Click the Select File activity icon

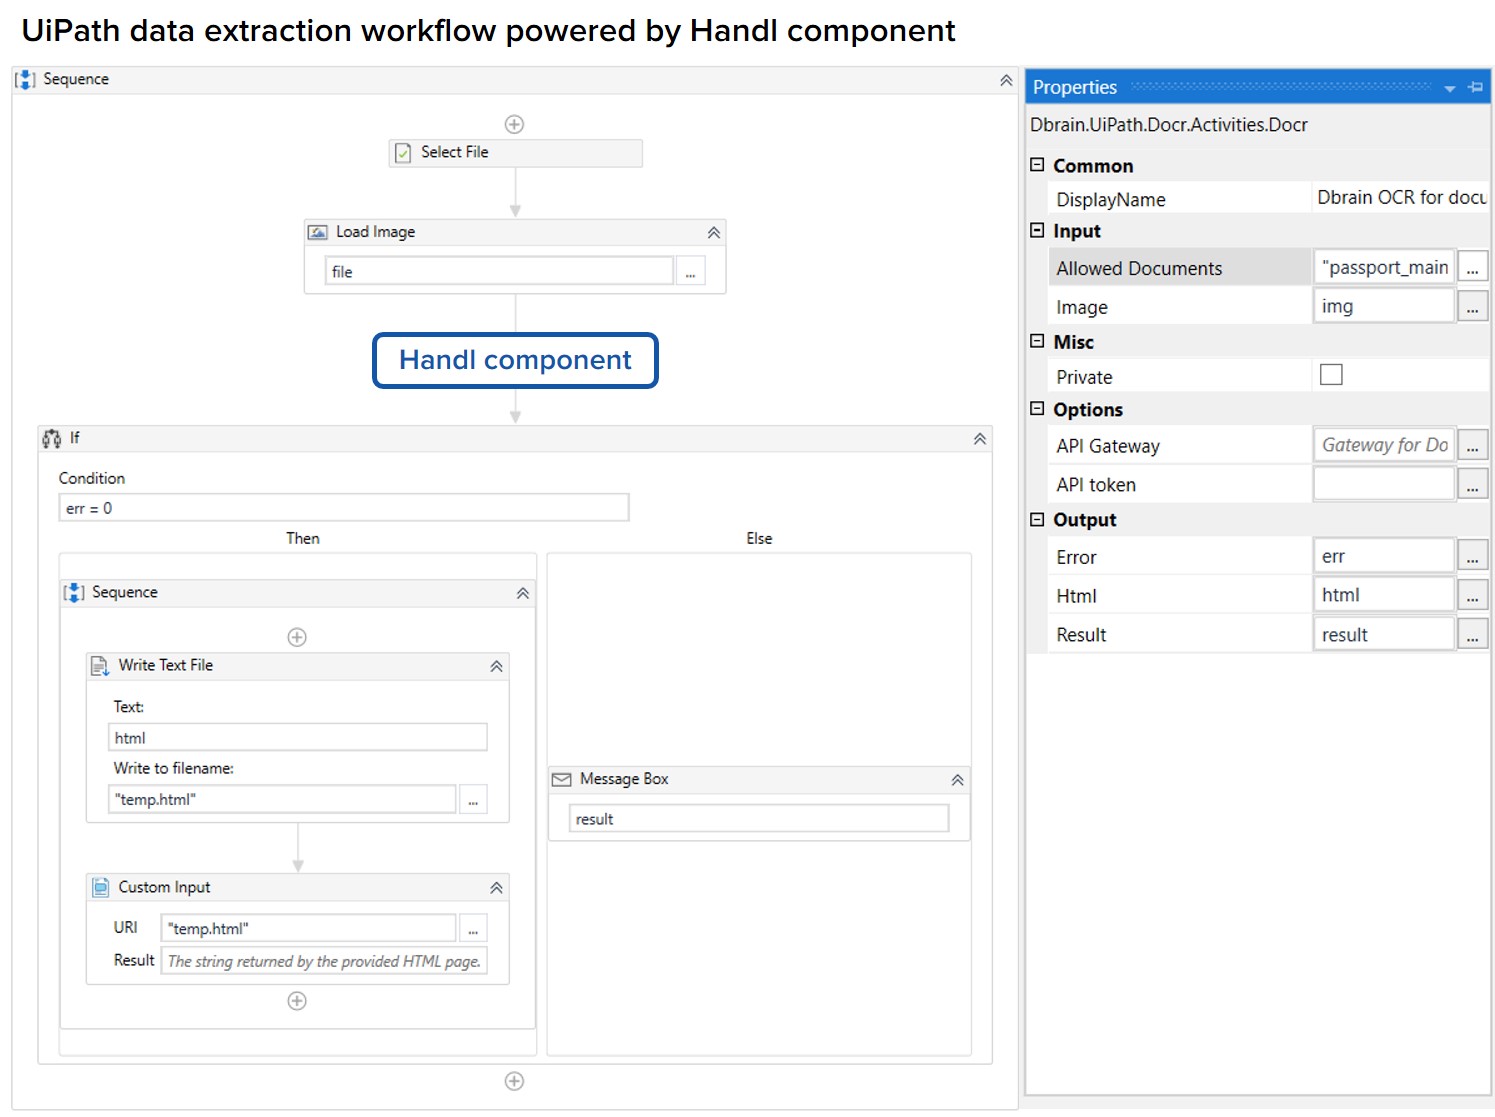(x=403, y=153)
